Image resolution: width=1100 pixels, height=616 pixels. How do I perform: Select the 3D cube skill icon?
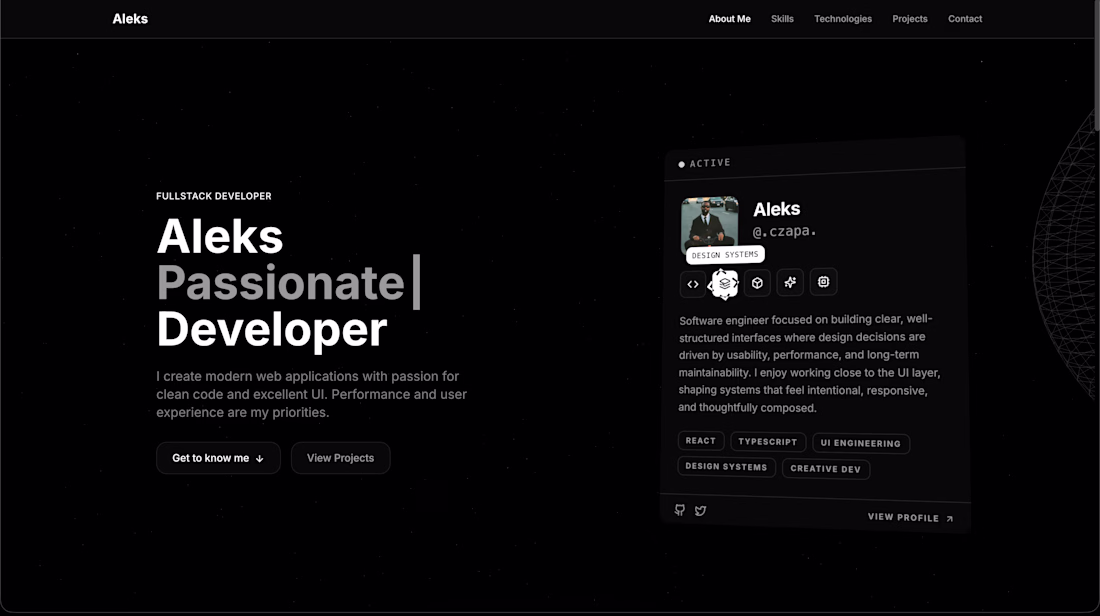(757, 283)
